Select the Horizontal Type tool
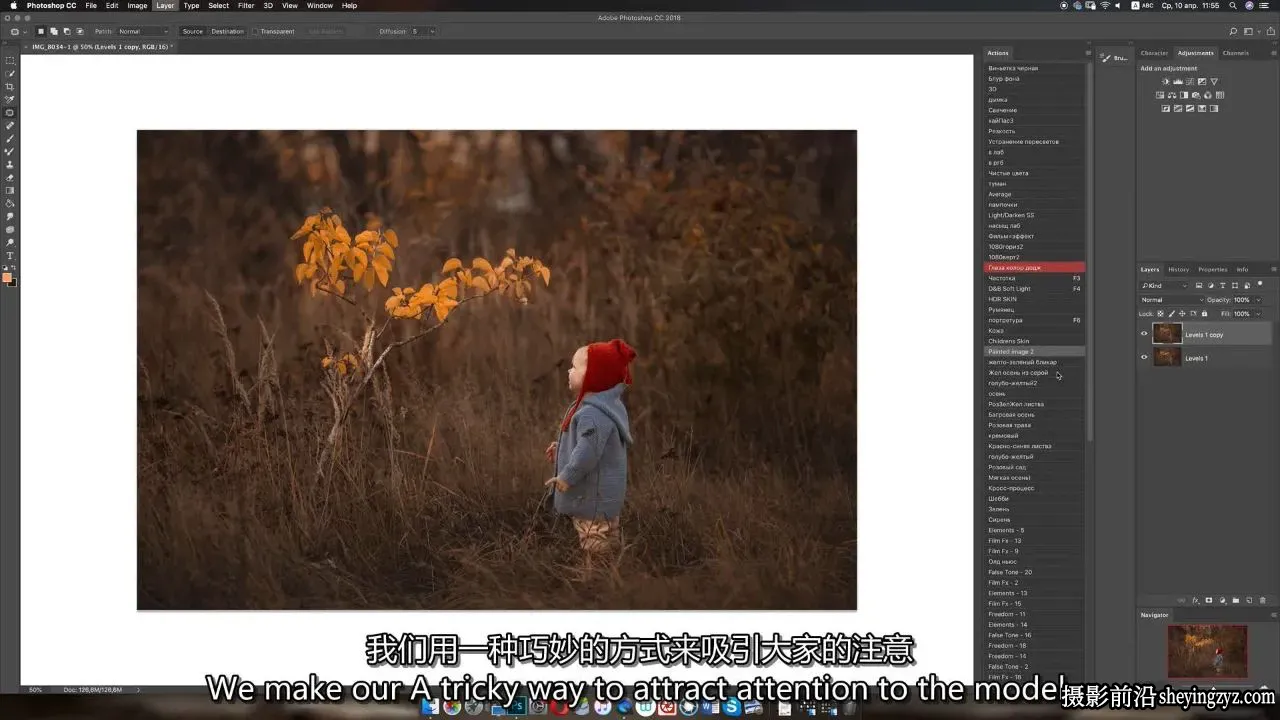This screenshot has width=1280, height=720. coord(10,256)
